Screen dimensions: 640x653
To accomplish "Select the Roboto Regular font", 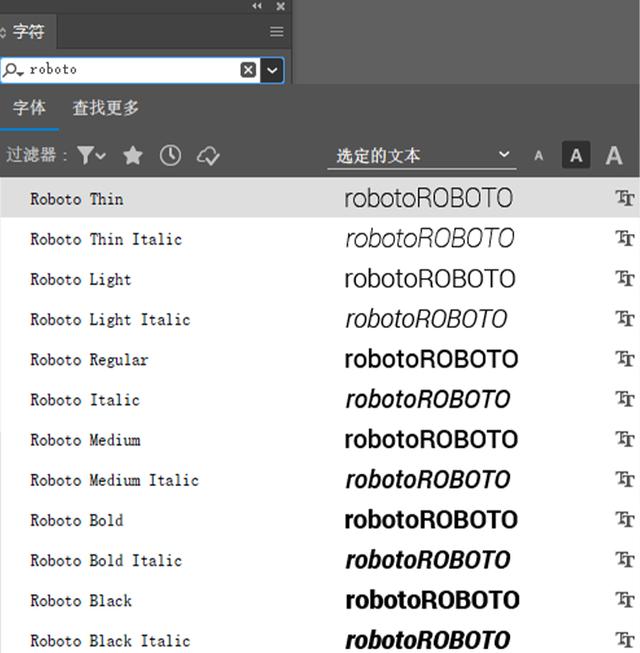I will pos(320,359).
